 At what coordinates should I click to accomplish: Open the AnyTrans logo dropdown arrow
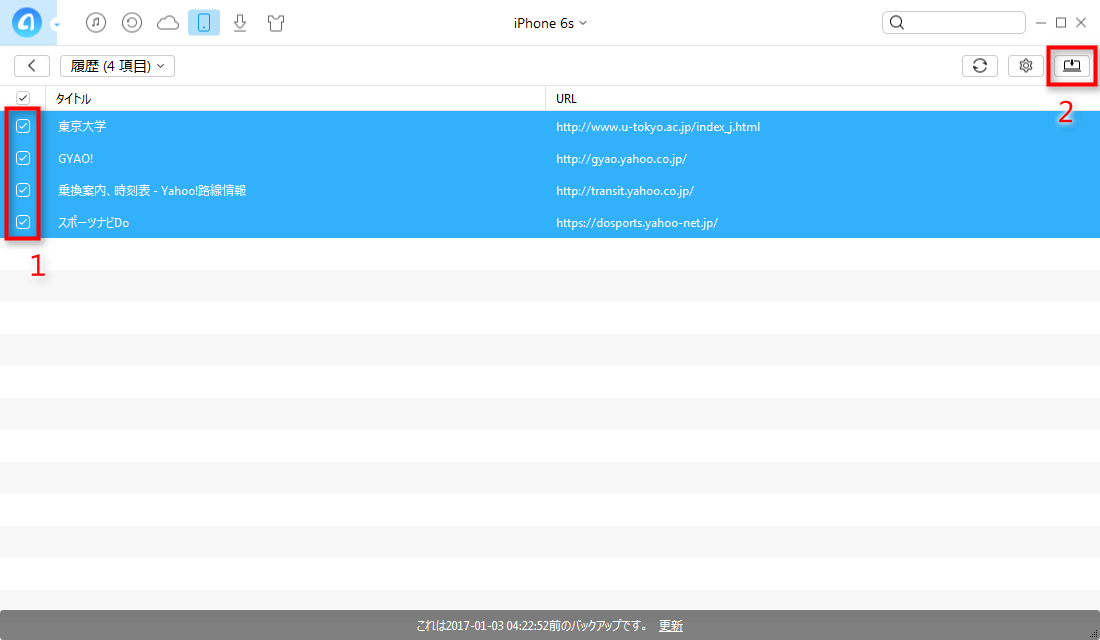coord(56,25)
